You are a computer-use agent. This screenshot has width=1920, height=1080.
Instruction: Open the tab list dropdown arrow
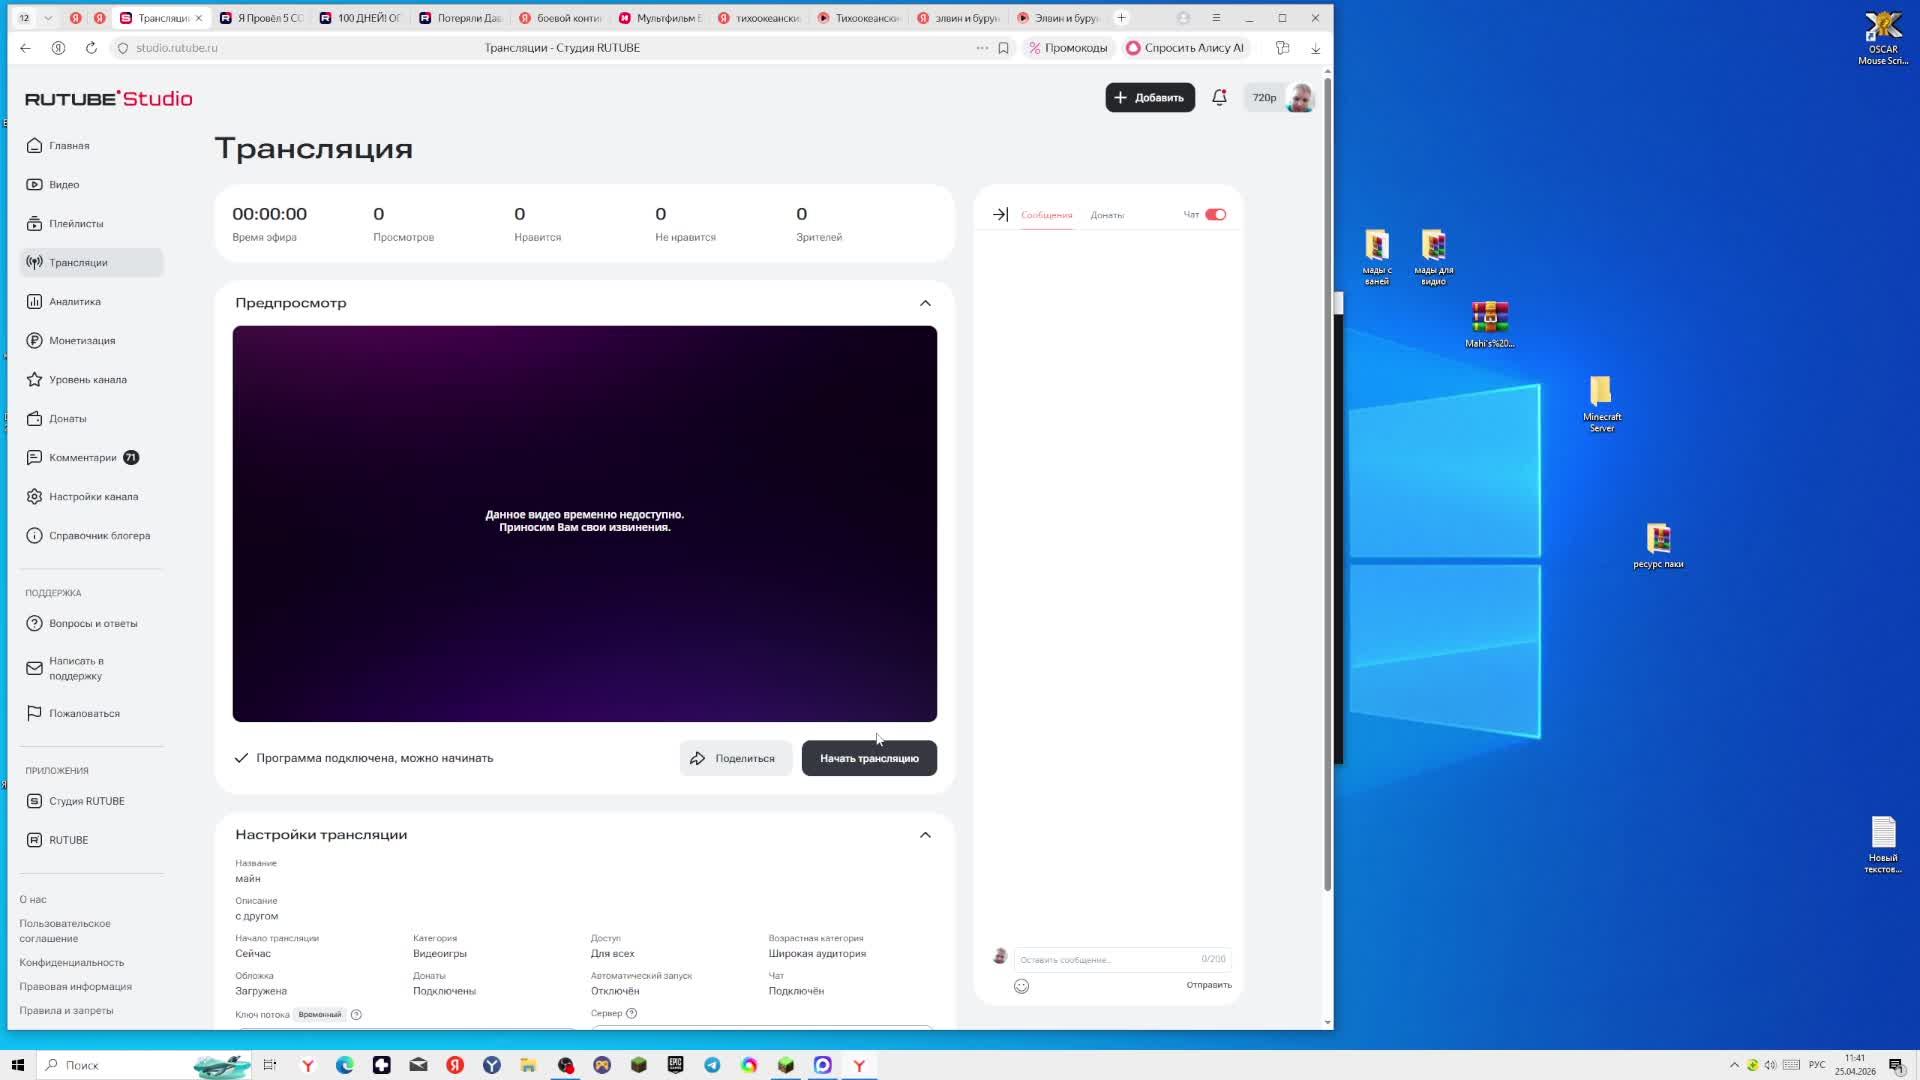coord(47,18)
